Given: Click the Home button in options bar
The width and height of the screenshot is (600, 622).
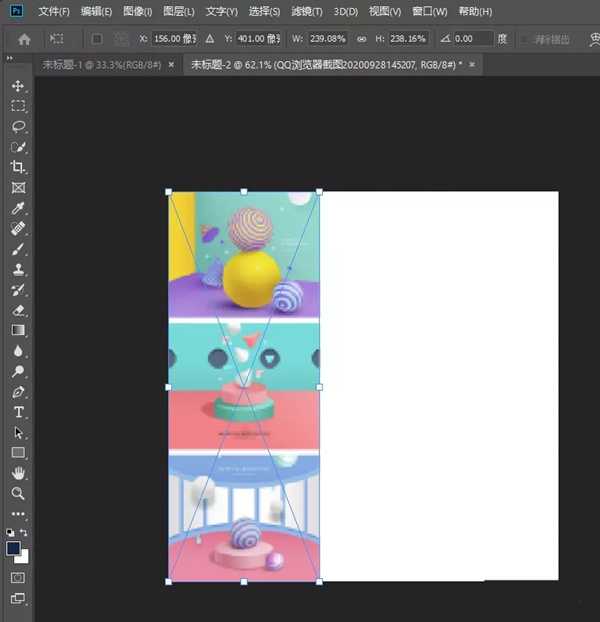Looking at the screenshot, I should [x=24, y=39].
